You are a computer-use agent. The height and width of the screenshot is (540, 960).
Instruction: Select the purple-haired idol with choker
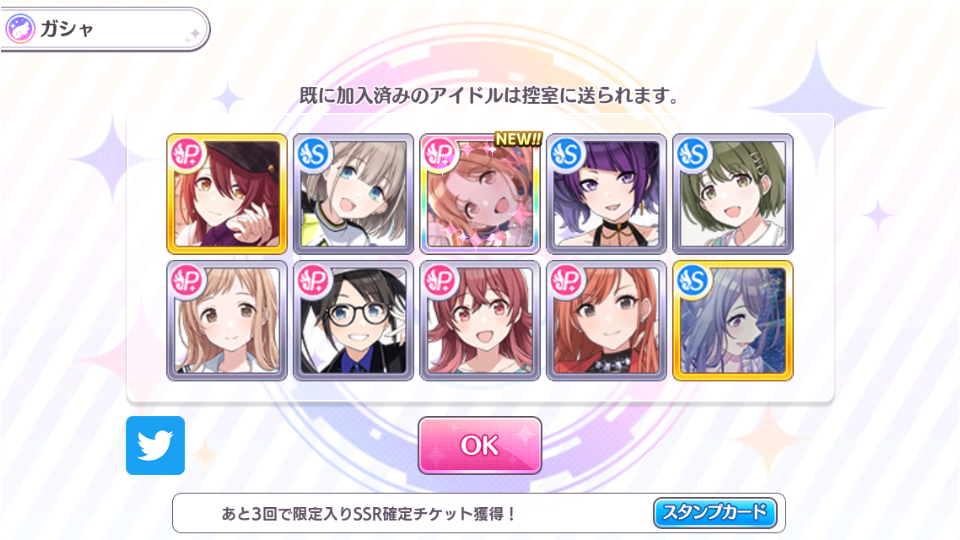(x=606, y=193)
